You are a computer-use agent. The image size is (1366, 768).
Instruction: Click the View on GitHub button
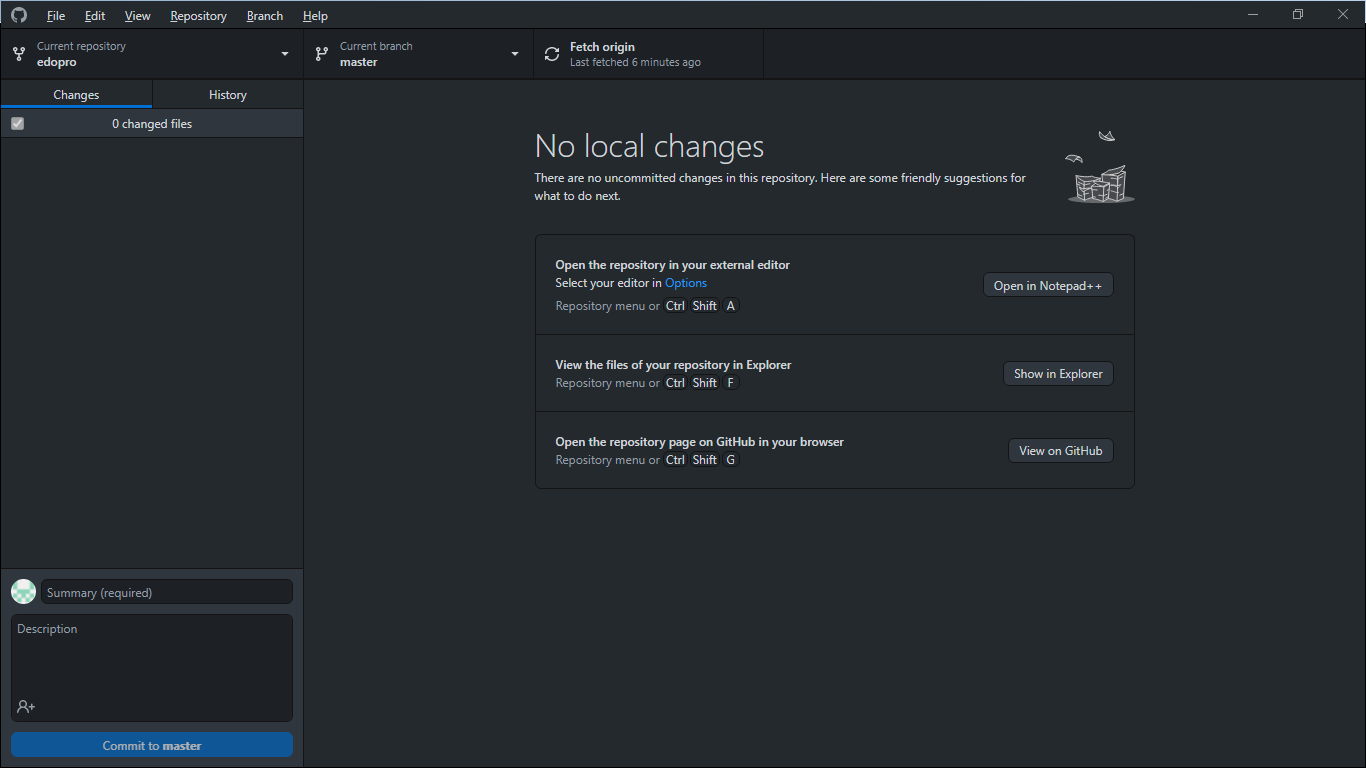pyautogui.click(x=1060, y=450)
